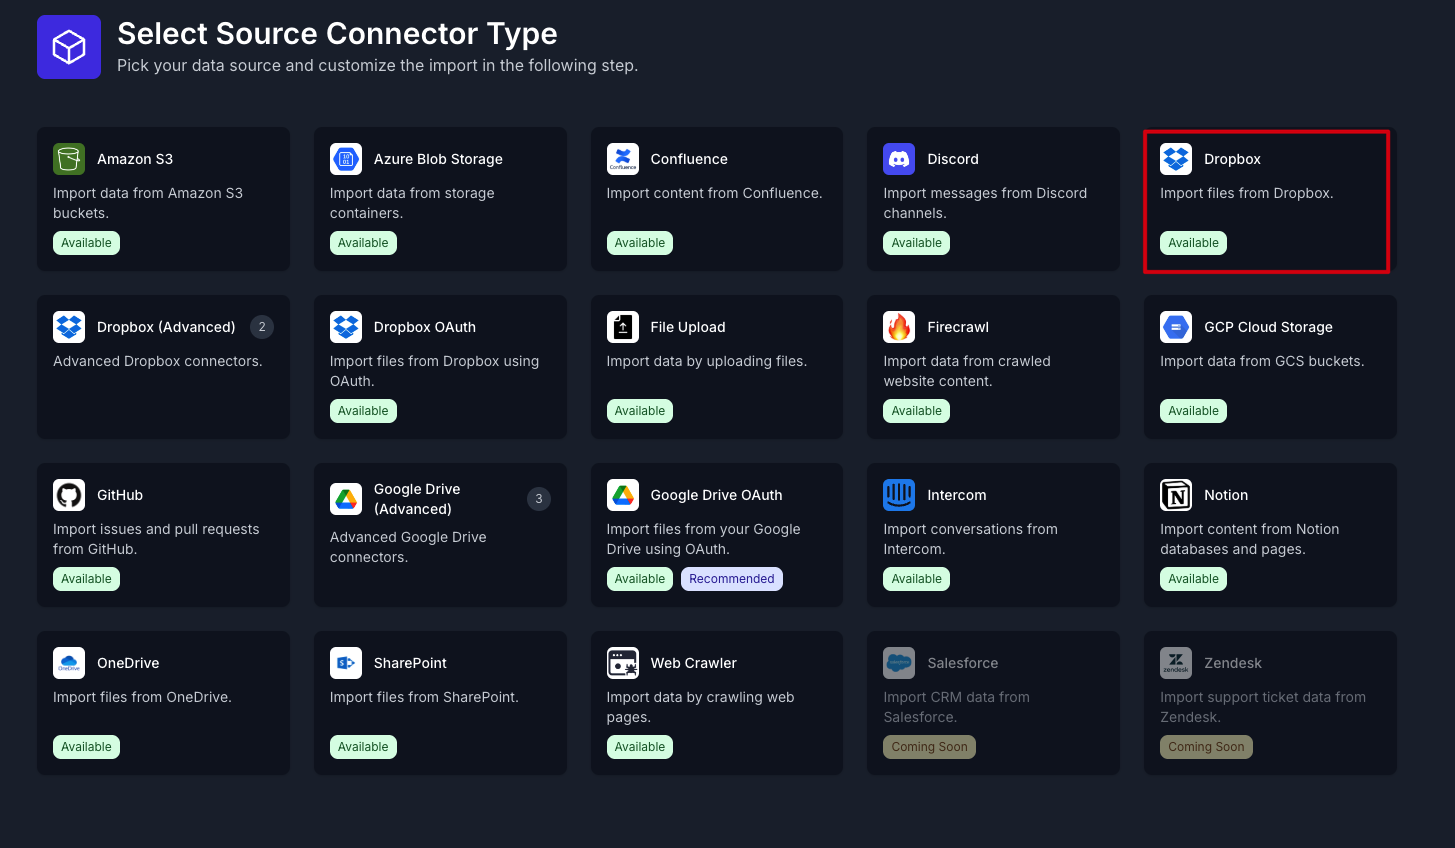Click "Import messages from Discord channels." text
Viewport: 1455px width, 848px height.
[985, 203]
